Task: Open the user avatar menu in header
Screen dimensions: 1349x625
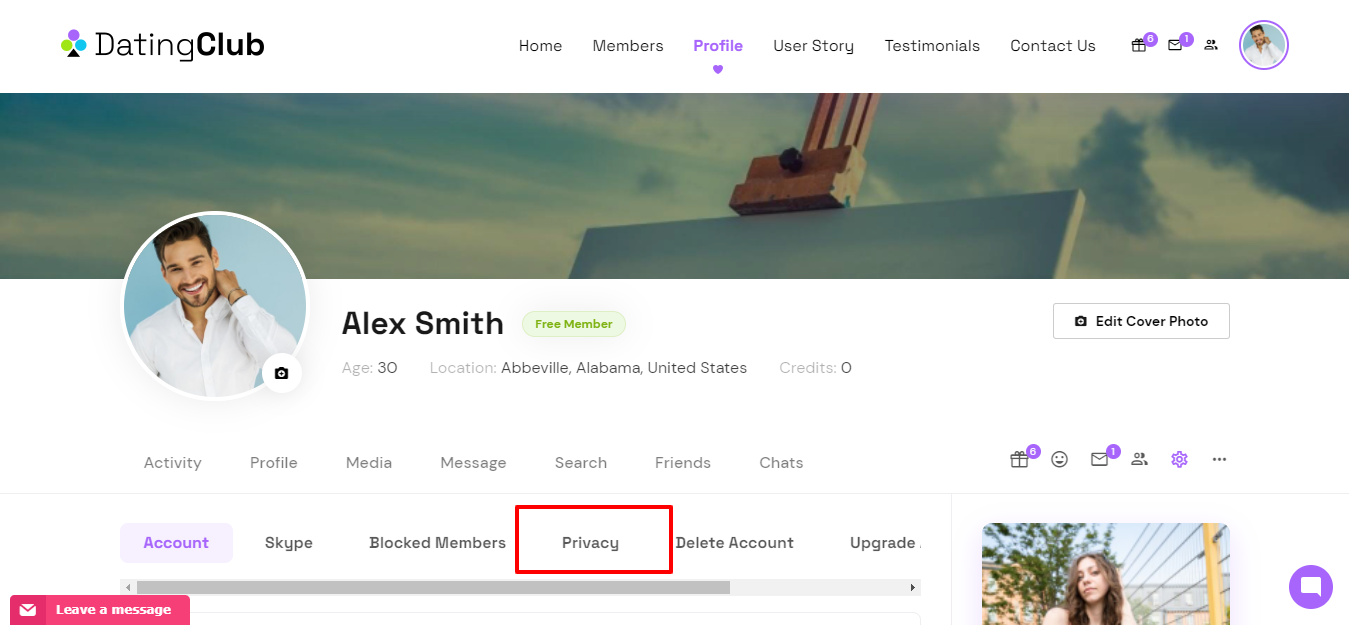Action: [1264, 45]
